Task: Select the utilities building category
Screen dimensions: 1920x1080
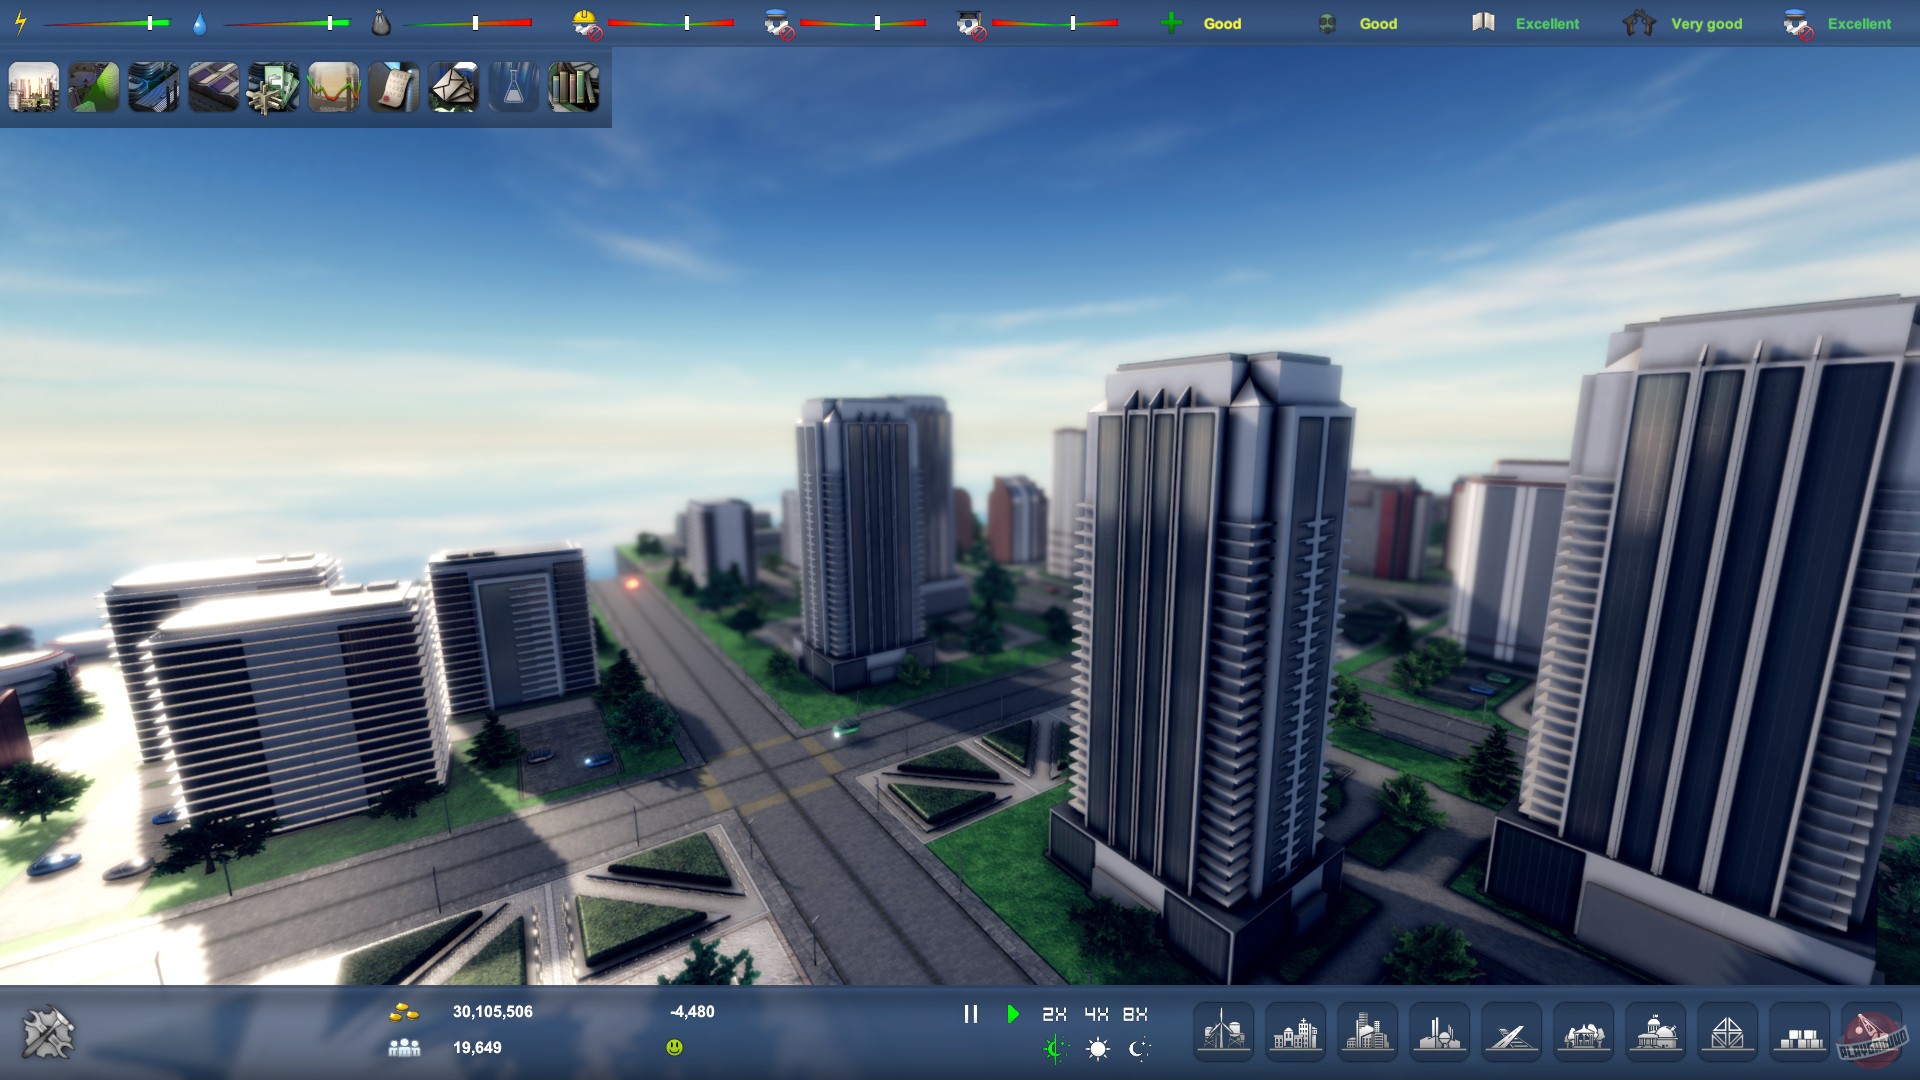Action: [1223, 1032]
